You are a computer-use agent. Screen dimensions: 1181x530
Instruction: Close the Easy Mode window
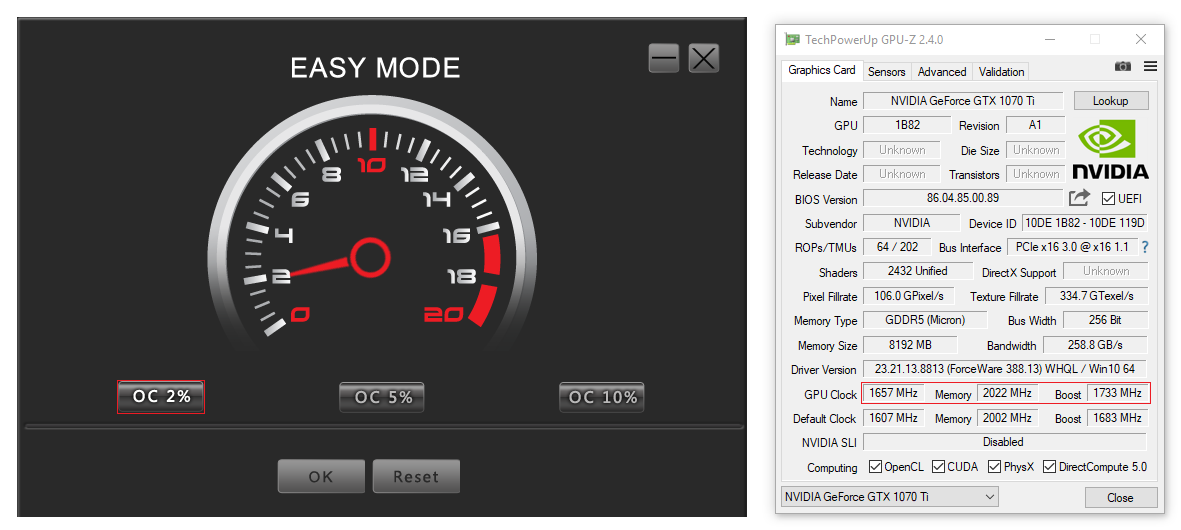(x=703, y=59)
